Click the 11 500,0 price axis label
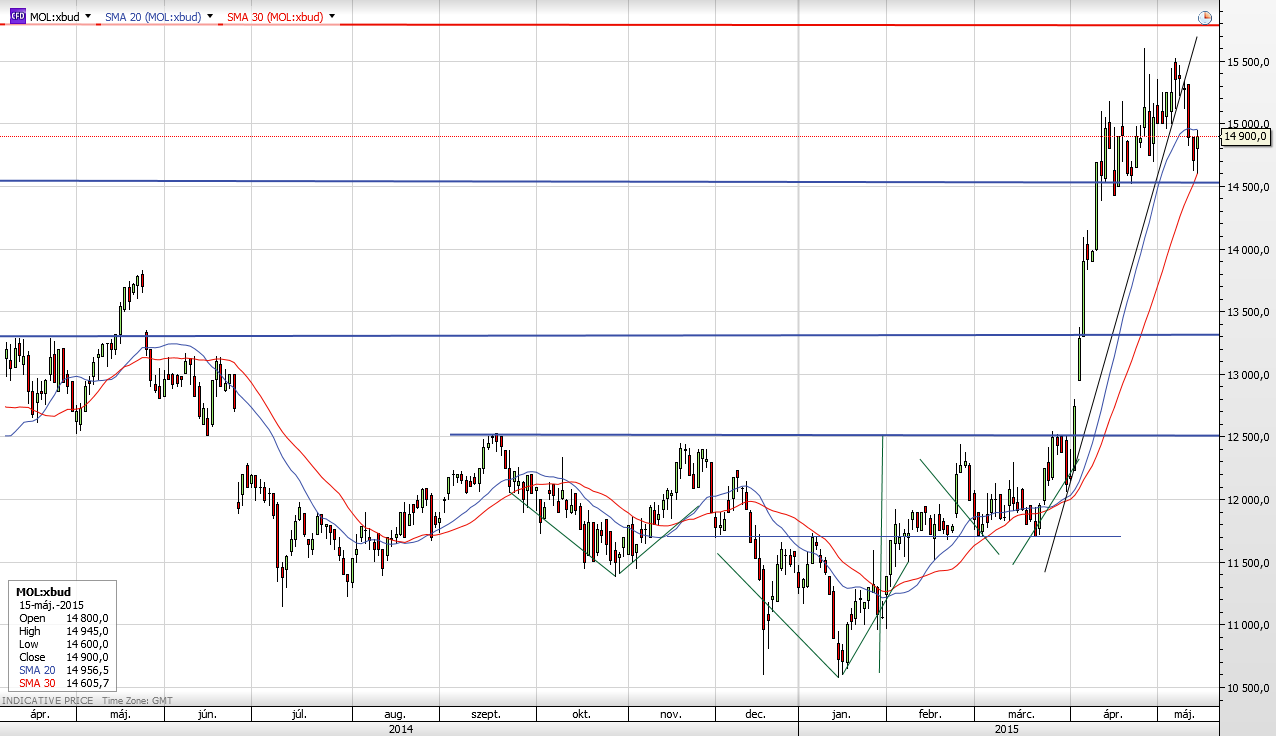This screenshot has height=736, width=1276. click(1247, 563)
